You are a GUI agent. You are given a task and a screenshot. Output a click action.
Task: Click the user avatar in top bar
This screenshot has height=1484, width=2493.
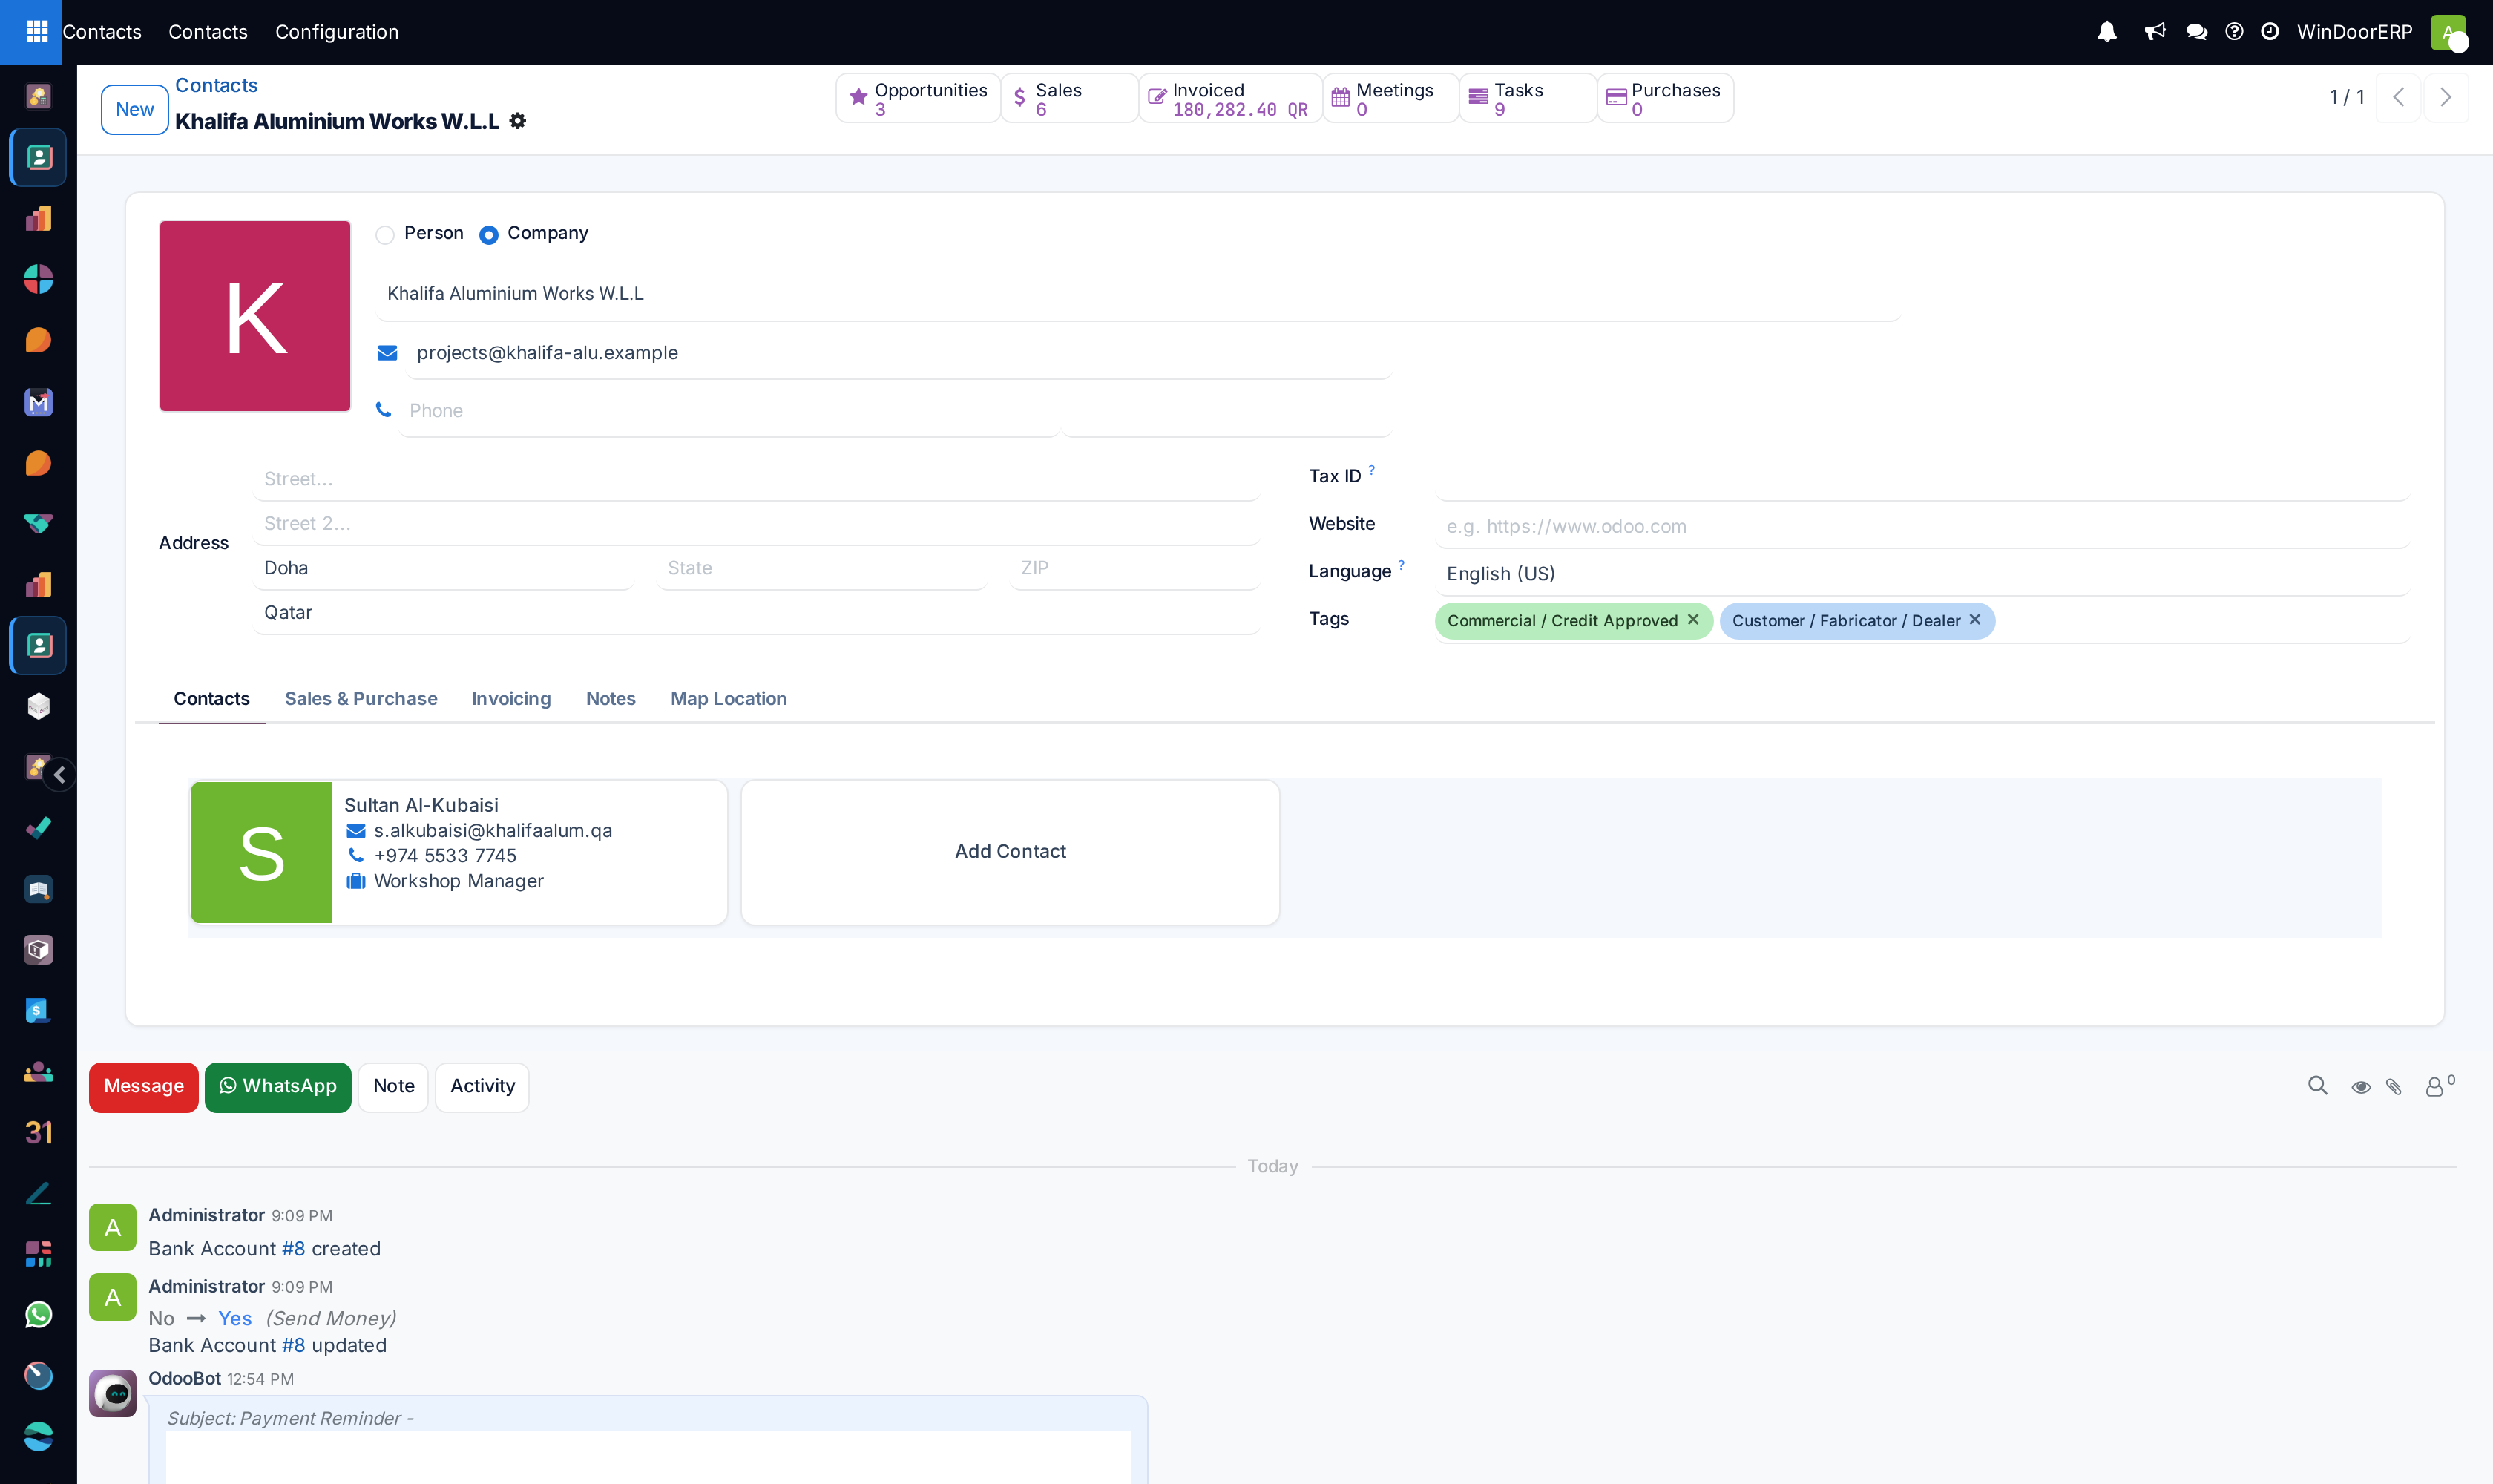[2448, 32]
